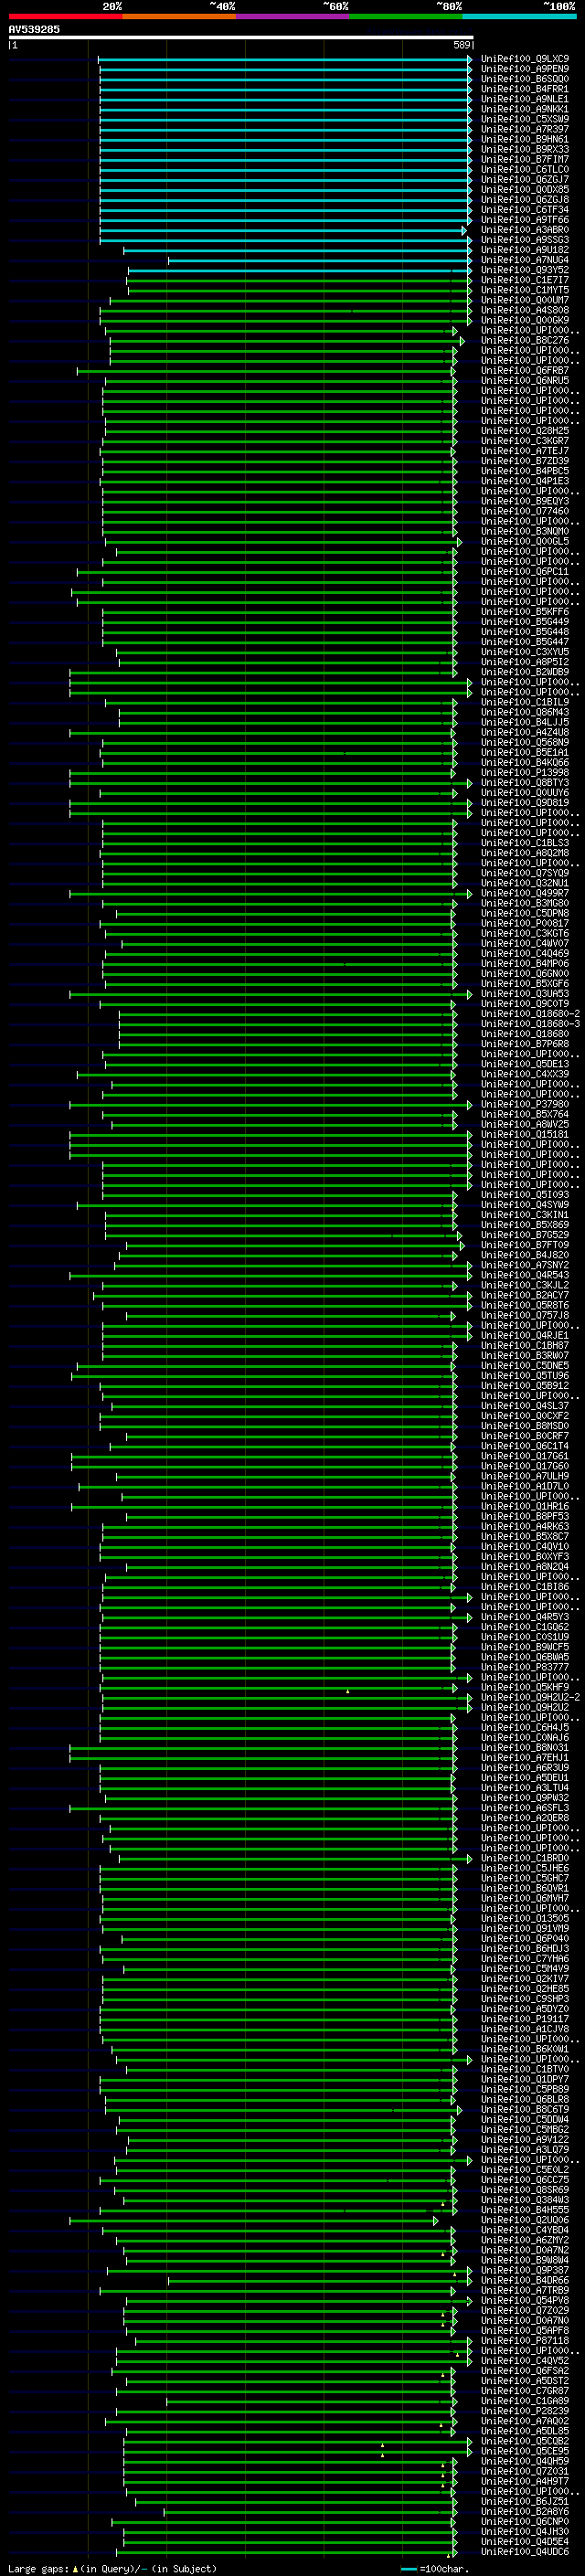The image size is (585, 2576).
Task: Click the cyan alignment bar of UniRef100_Q9LXC9
Action: coord(285,60)
